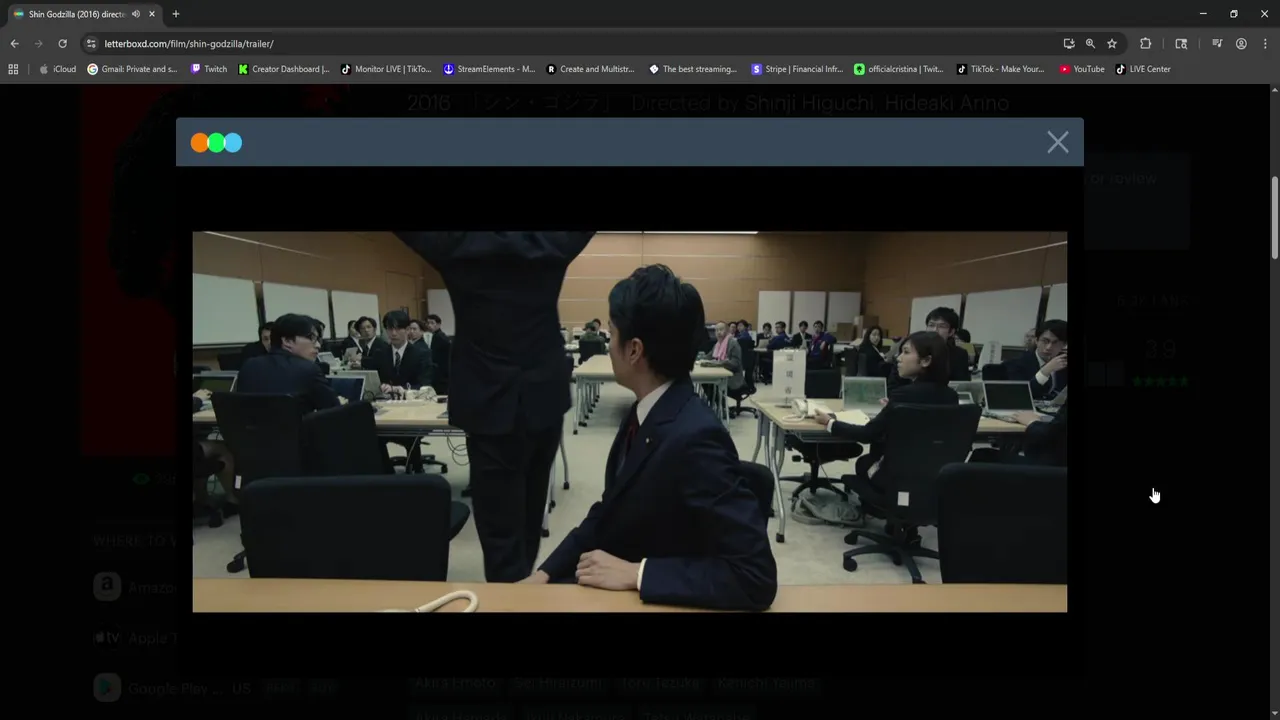The width and height of the screenshot is (1280, 720).
Task: Open the apps grid in bookmarks bar
Action: (x=13, y=69)
